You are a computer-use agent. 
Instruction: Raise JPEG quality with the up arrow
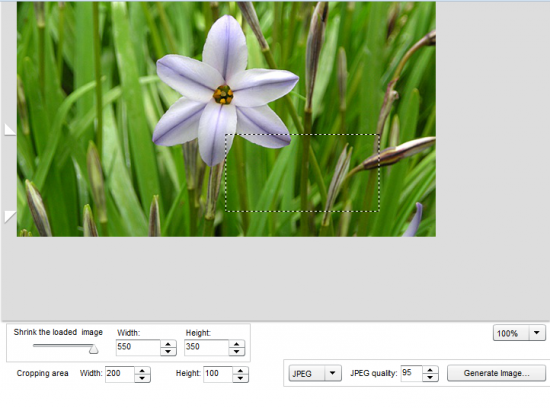(x=430, y=370)
